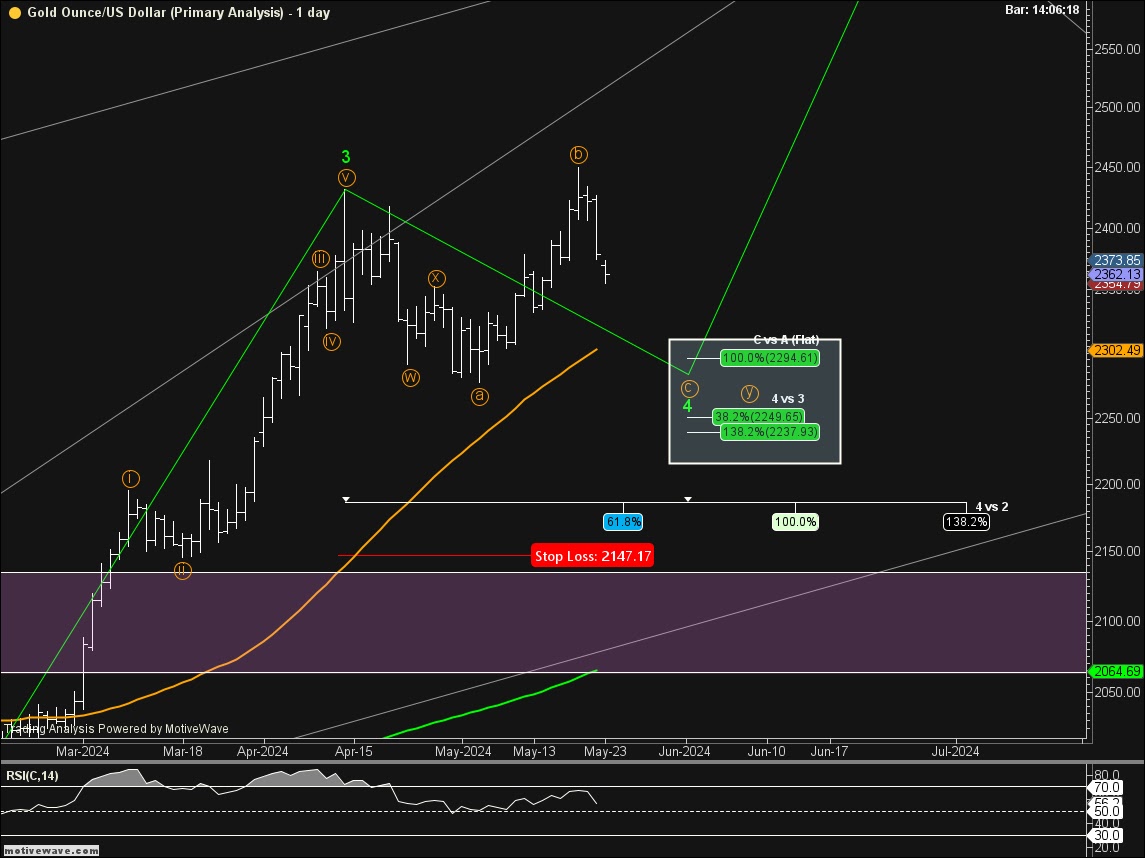Click the red Stop Loss: 2147.17 label
Image resolution: width=1145 pixels, height=858 pixels.
click(592, 556)
